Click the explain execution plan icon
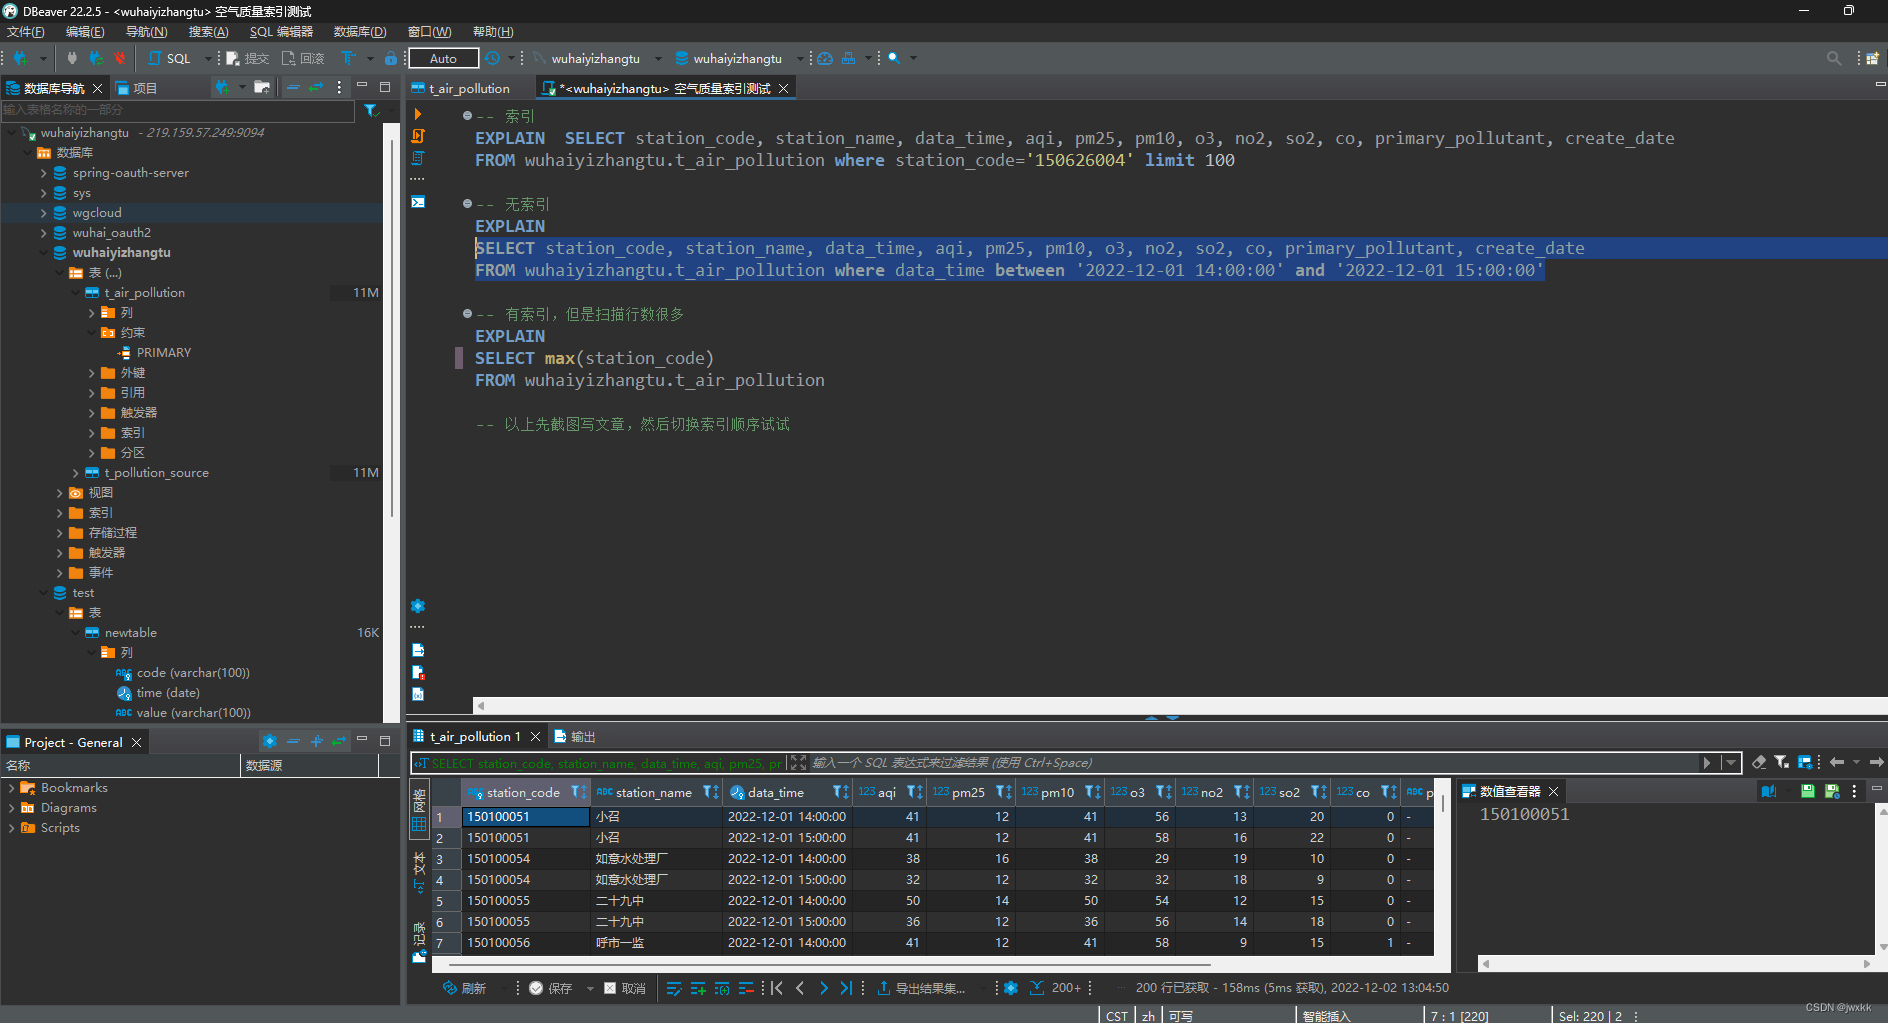The width and height of the screenshot is (1888, 1023). click(418, 158)
